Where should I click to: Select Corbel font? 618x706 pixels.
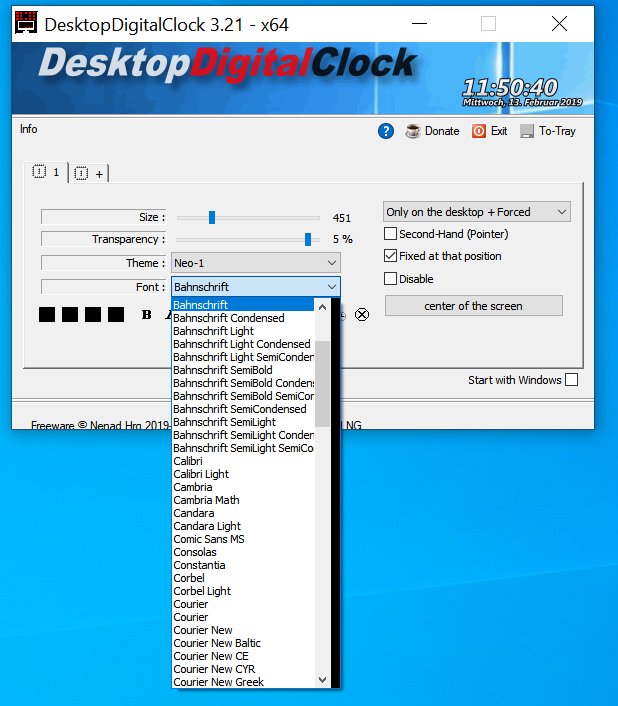point(244,578)
